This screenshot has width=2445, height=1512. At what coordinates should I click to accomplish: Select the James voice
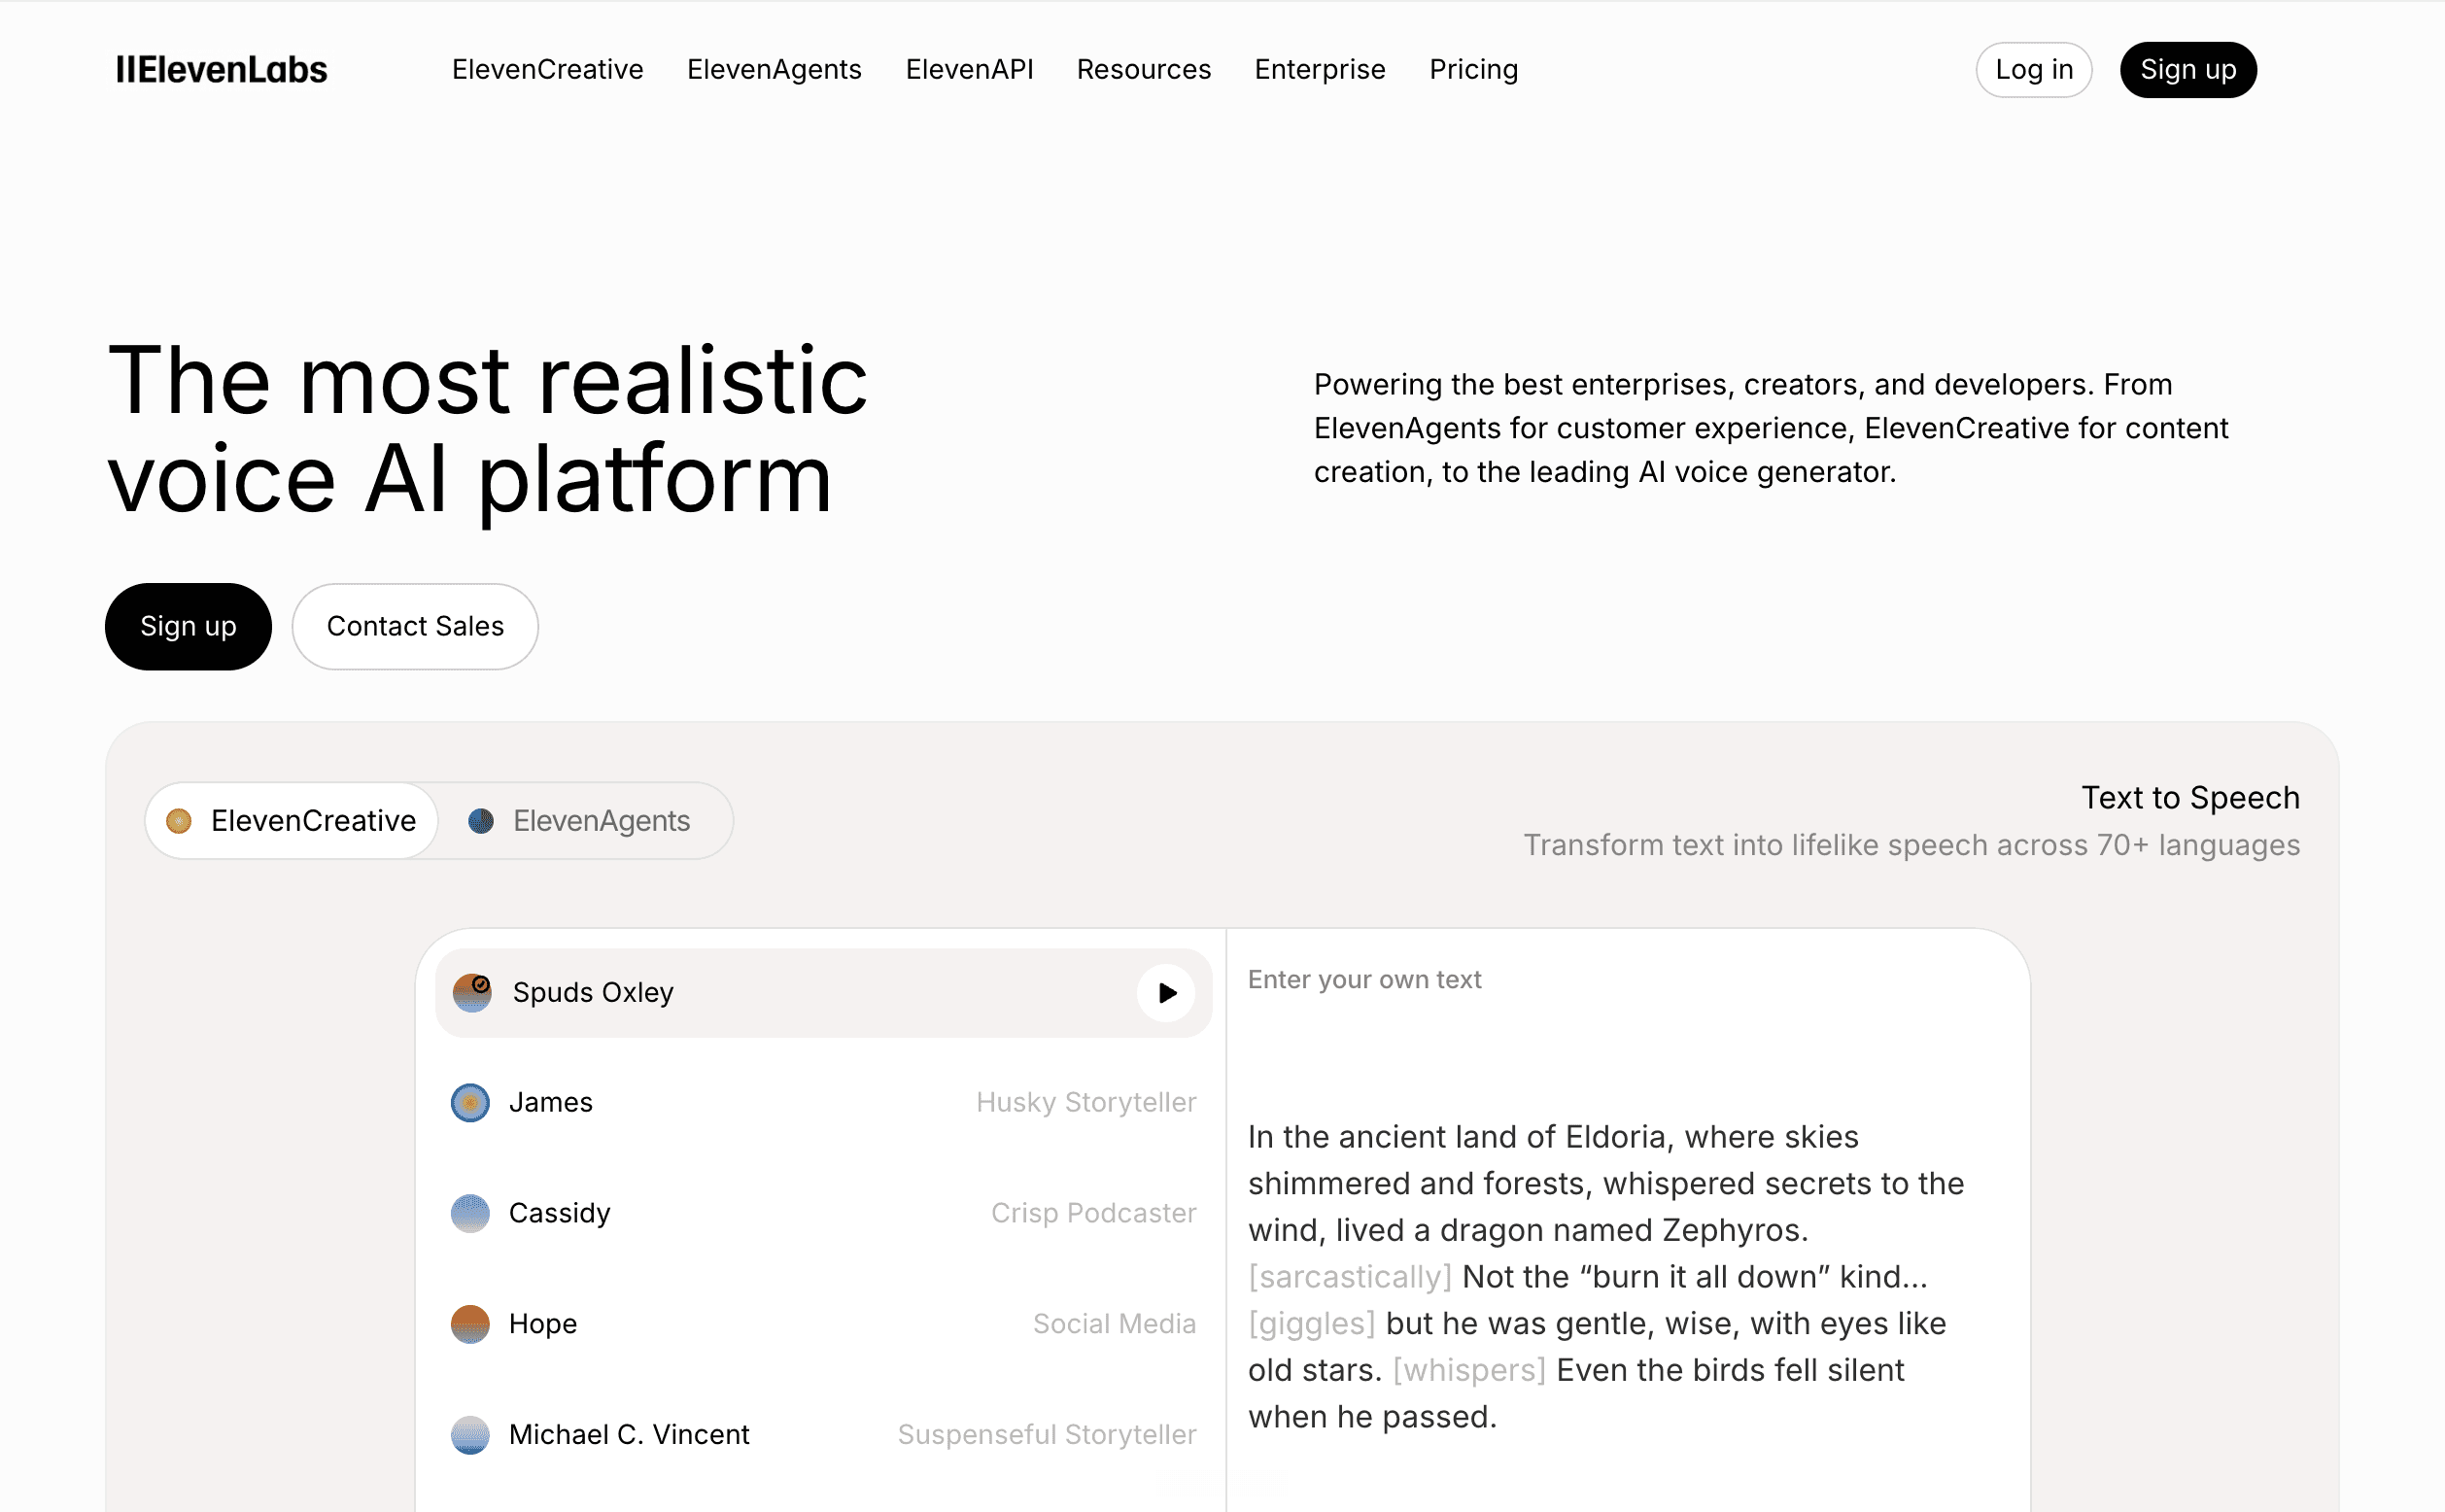(824, 1102)
